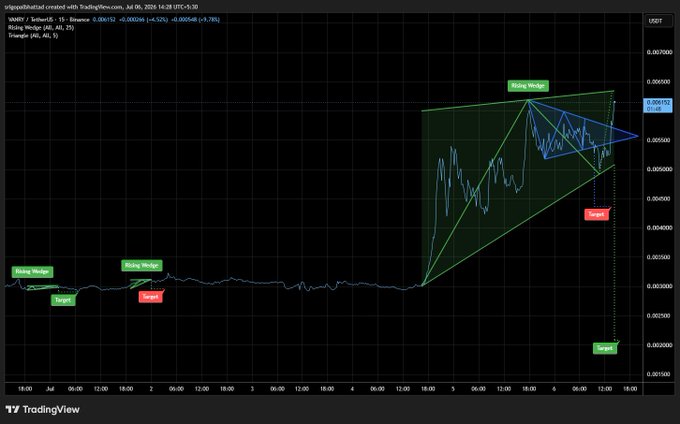This screenshot has width=680, height=424.
Task: Click the 0.003500 price axis label
Action: coord(659,257)
